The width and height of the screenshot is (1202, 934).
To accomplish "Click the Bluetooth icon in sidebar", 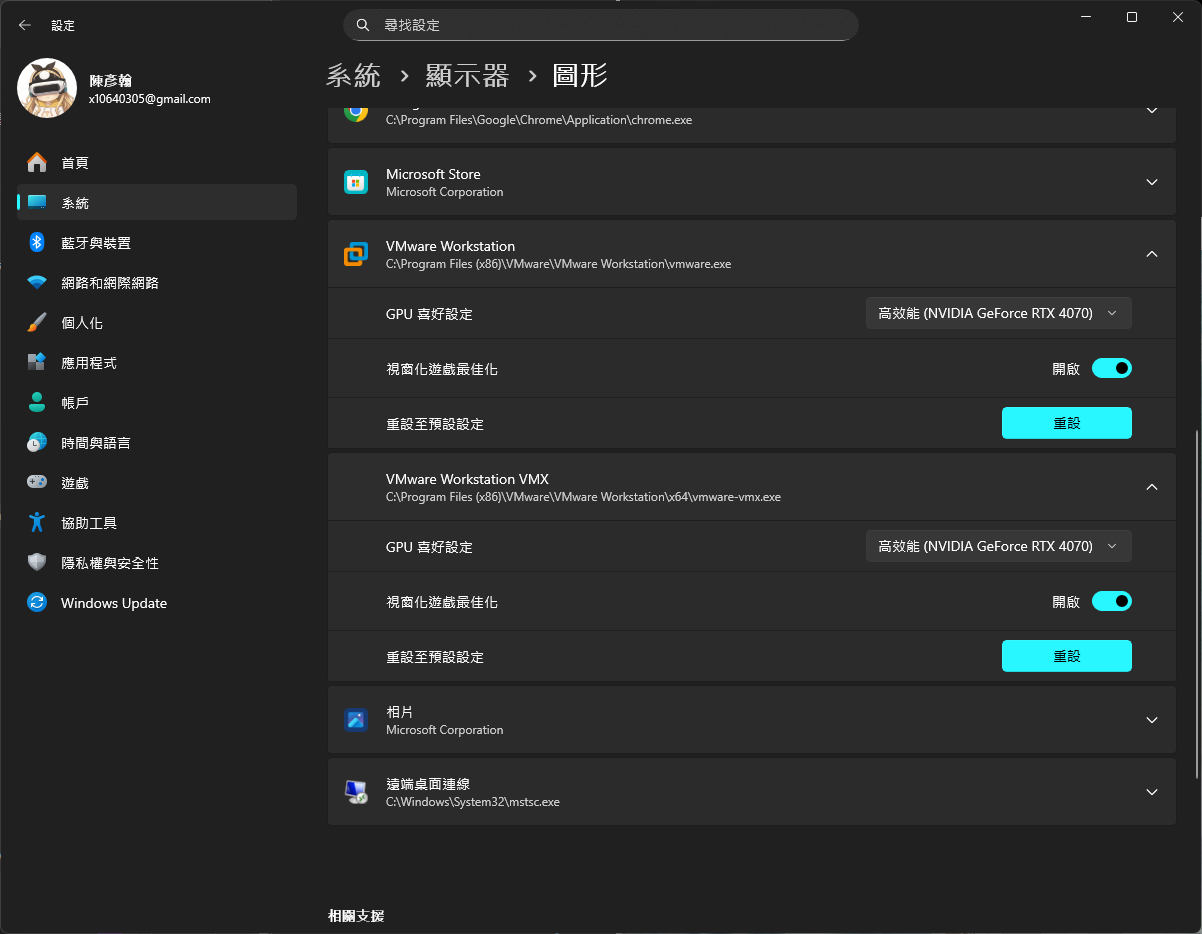I will click(x=37, y=242).
